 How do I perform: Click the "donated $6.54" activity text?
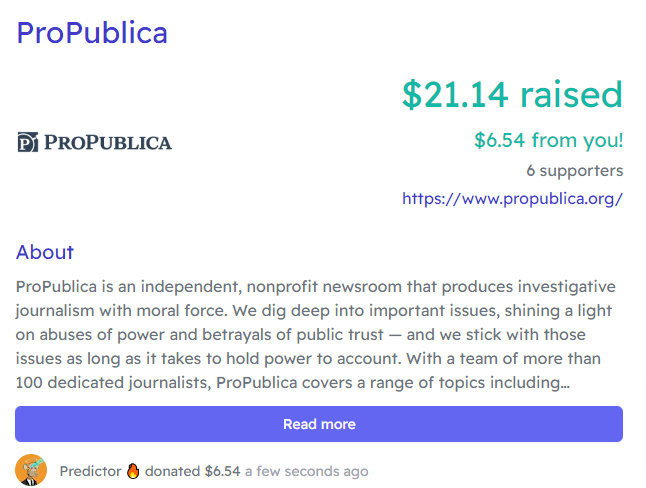click(192, 471)
